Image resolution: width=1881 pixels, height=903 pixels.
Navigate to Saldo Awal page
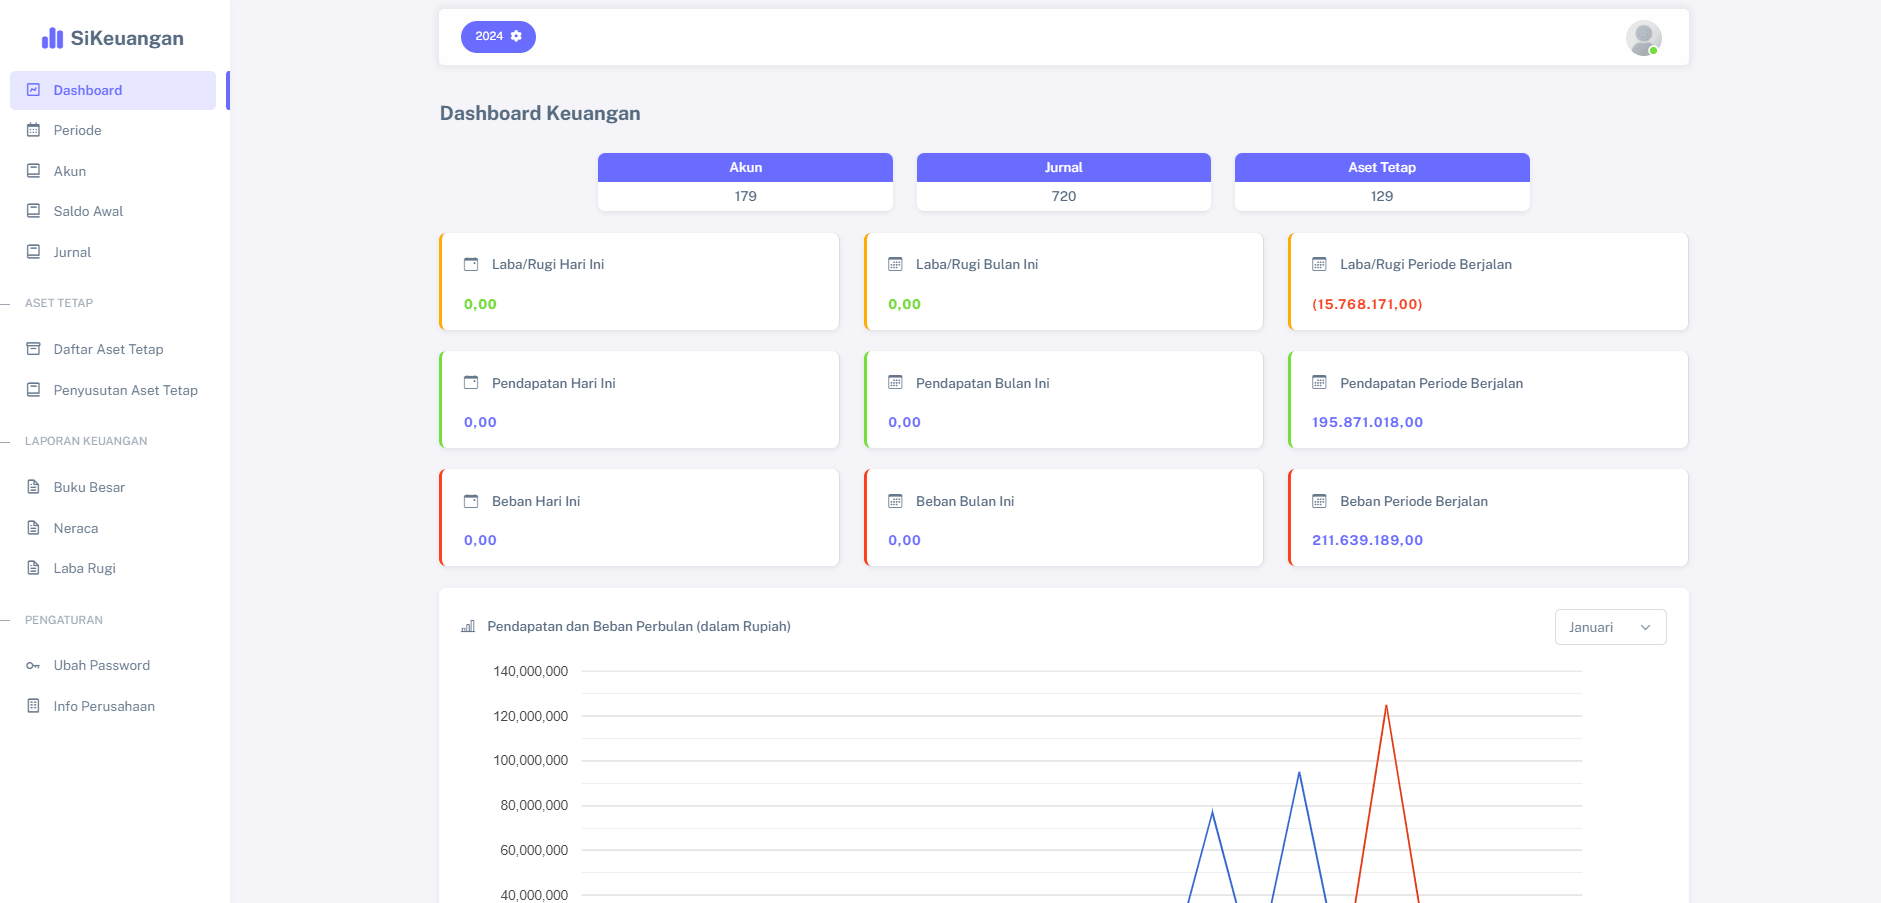(x=88, y=211)
